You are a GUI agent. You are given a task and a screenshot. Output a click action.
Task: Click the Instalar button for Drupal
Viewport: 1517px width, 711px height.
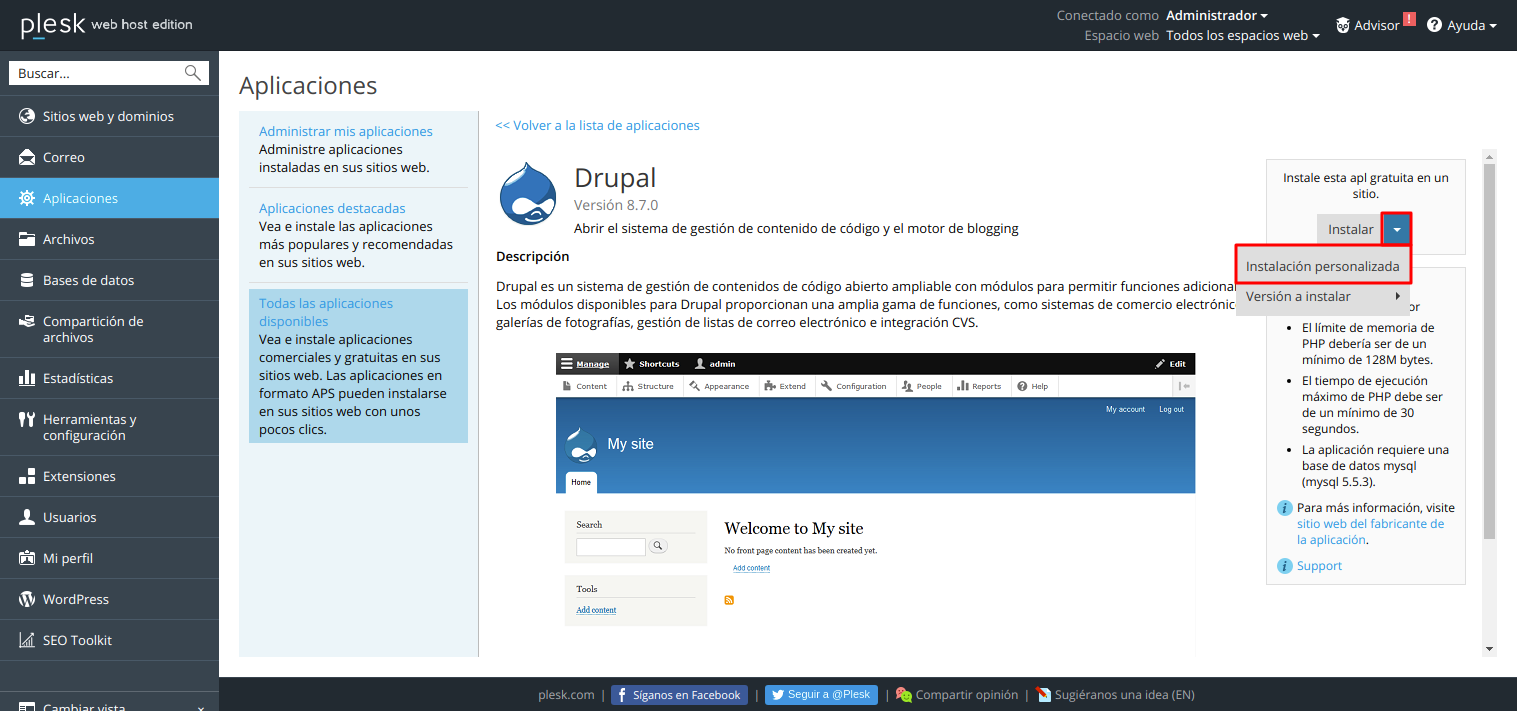(x=1349, y=228)
